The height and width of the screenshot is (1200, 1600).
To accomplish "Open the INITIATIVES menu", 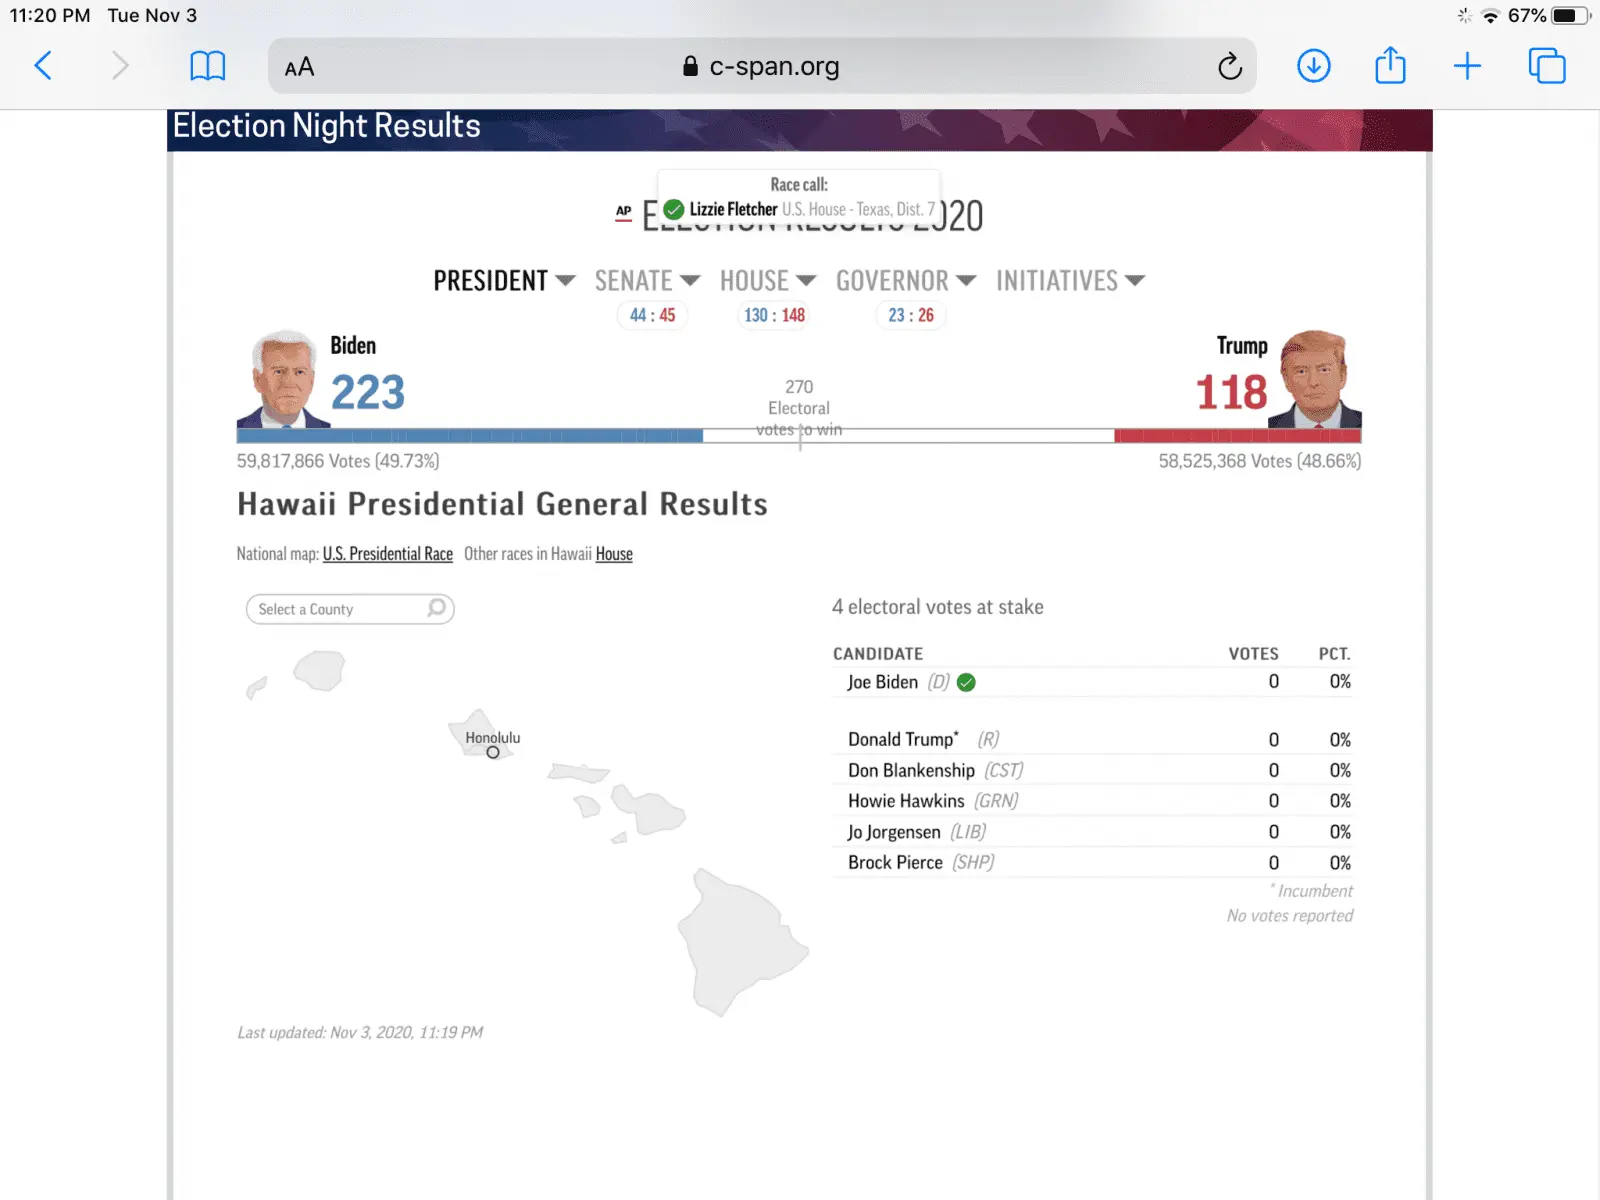I will tap(1069, 281).
